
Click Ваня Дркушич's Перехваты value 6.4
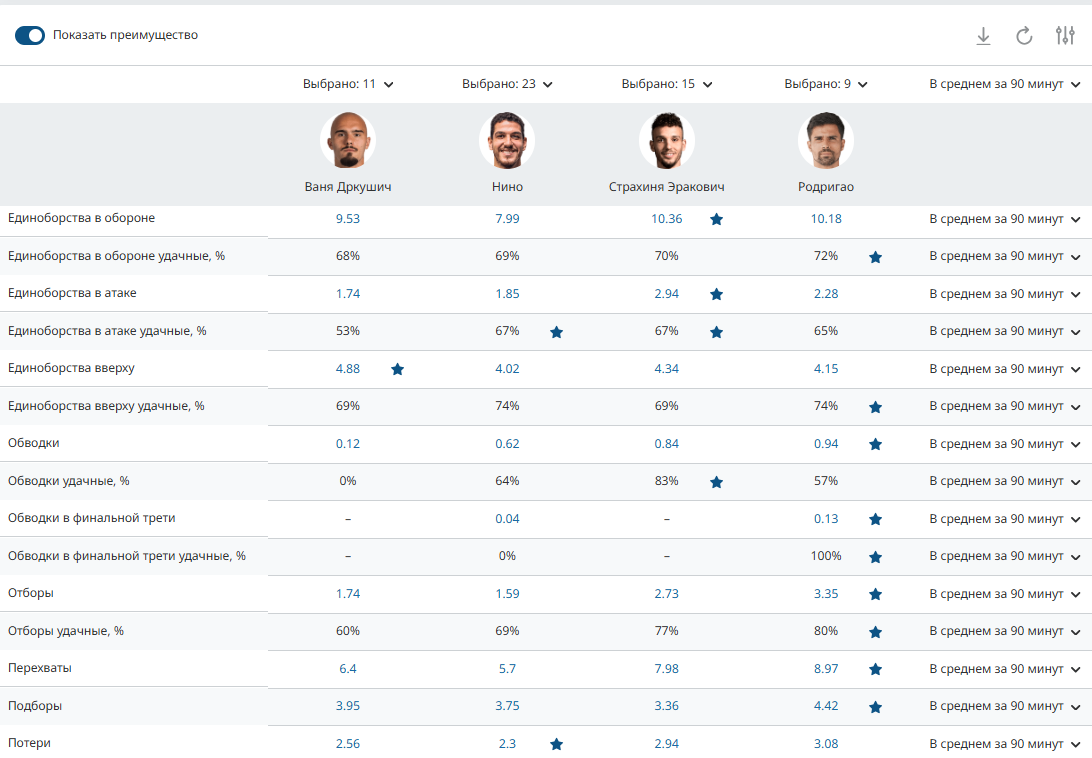(348, 668)
